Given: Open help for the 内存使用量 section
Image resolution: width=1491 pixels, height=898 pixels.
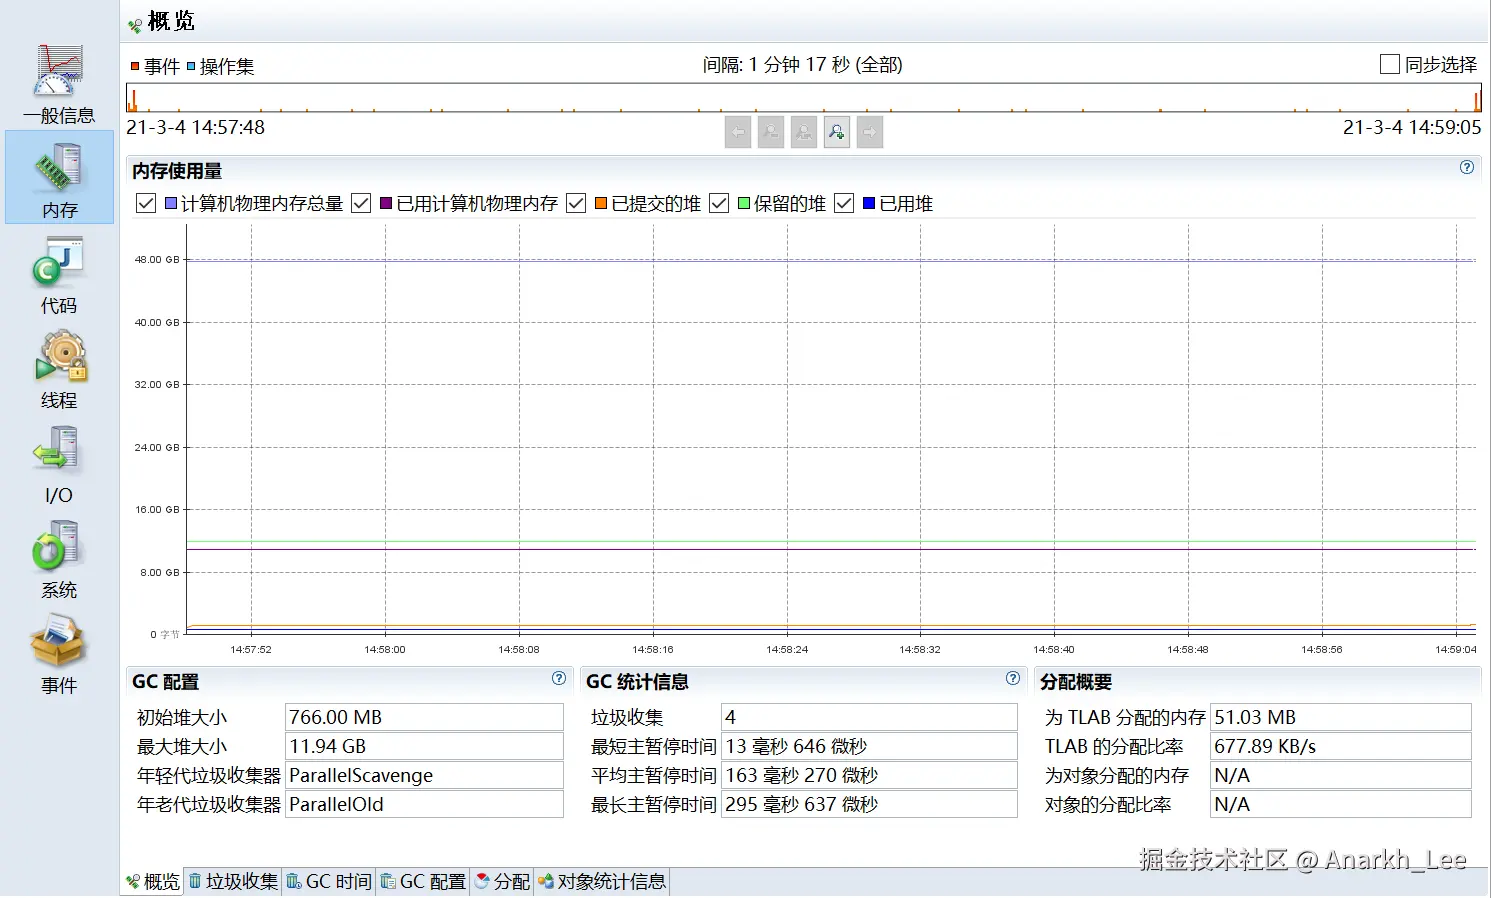Looking at the screenshot, I should 1467,168.
